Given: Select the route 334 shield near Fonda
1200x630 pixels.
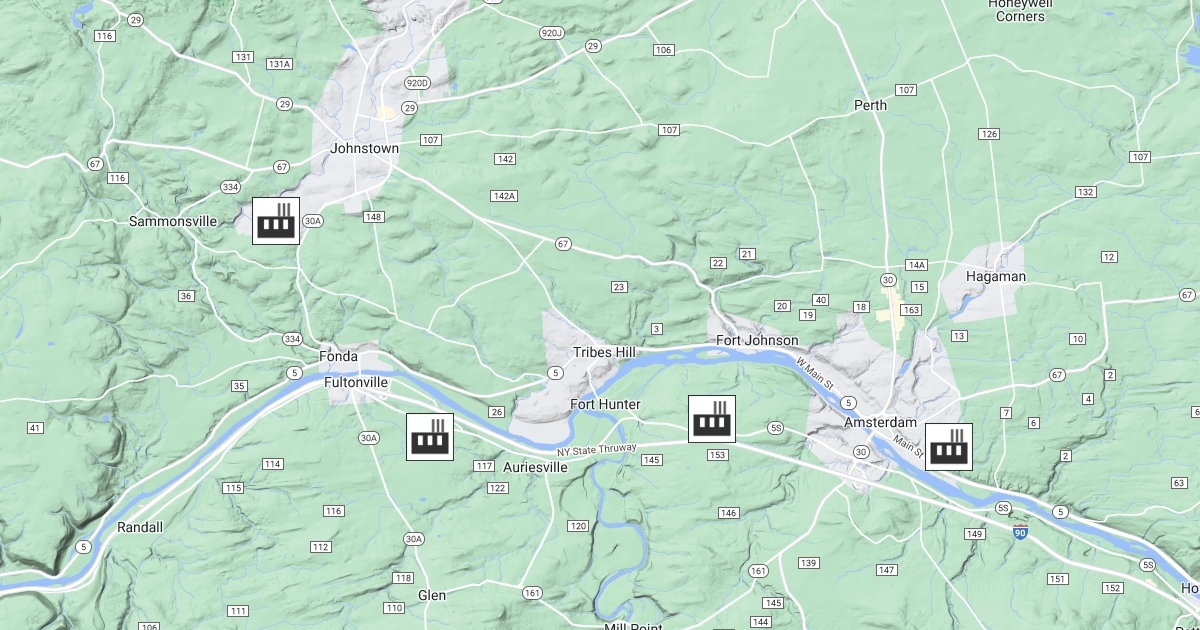Looking at the screenshot, I should 291,339.
